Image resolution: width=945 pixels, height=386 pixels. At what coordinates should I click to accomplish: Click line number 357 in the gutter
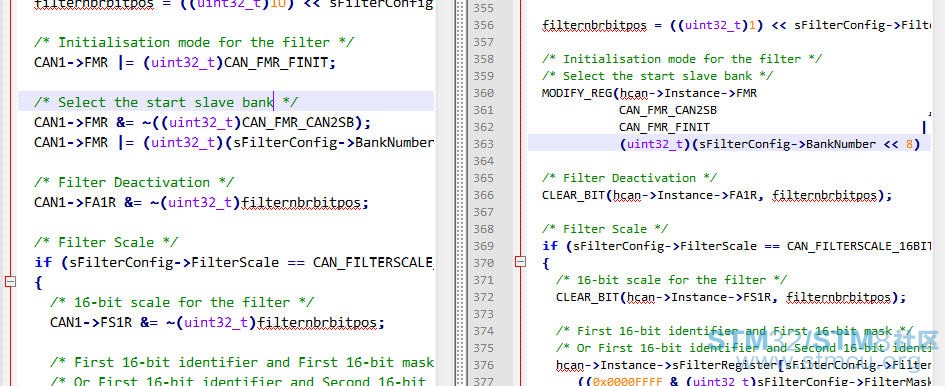tap(483, 42)
